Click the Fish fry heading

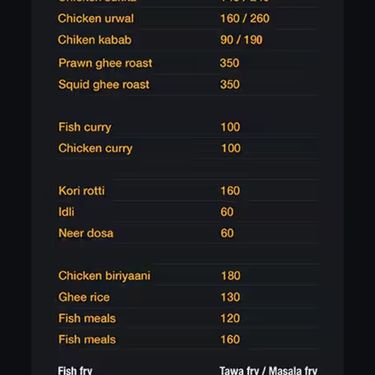coord(75,371)
